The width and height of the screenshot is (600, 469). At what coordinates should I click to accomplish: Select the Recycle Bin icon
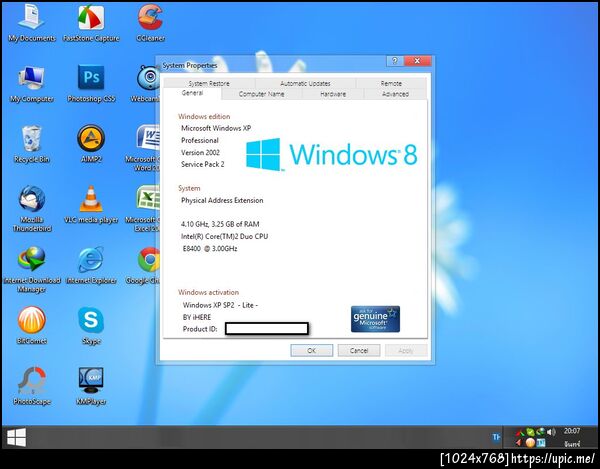31,145
